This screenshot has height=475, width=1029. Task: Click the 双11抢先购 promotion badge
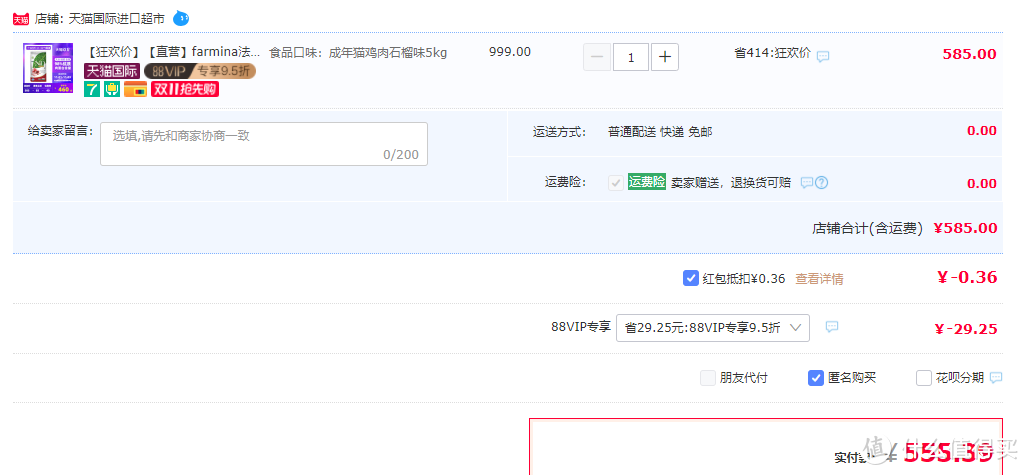click(x=185, y=89)
